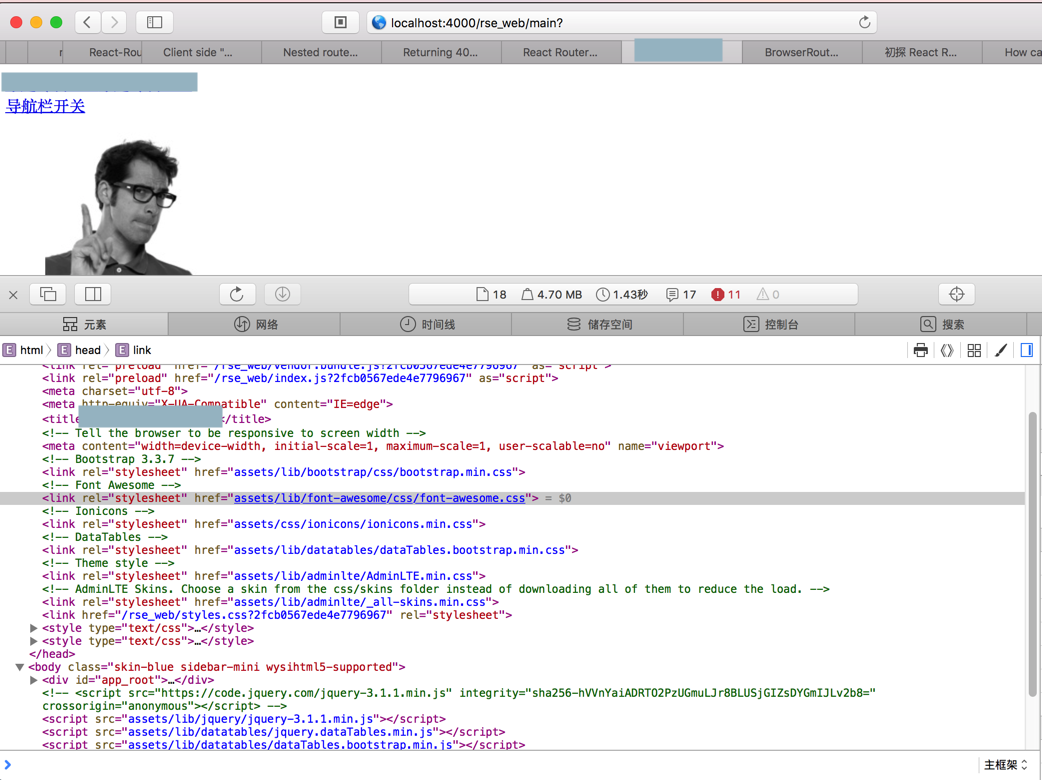This screenshot has height=780, width=1042.
Task: Dock inspector to the side
Action: (93, 294)
